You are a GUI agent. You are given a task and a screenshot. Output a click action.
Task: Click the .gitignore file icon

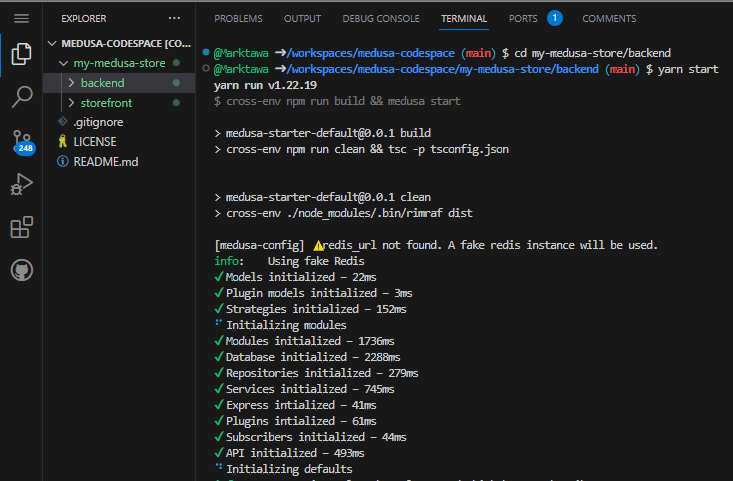coord(63,122)
